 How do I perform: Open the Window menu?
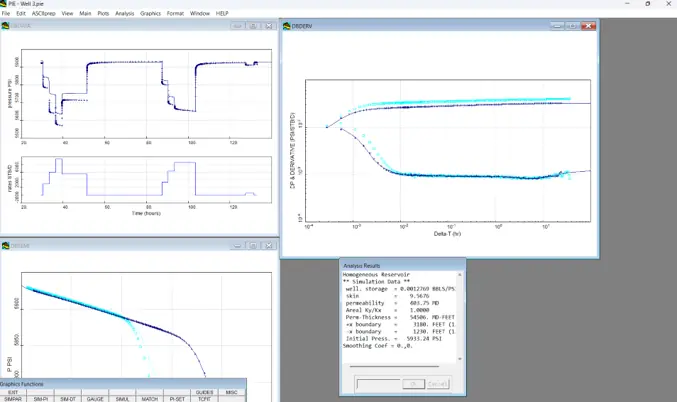click(200, 13)
